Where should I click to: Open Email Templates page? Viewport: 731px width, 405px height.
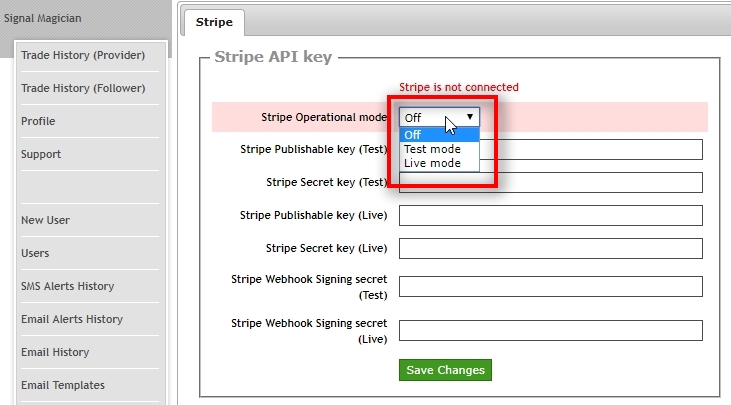click(x=63, y=385)
